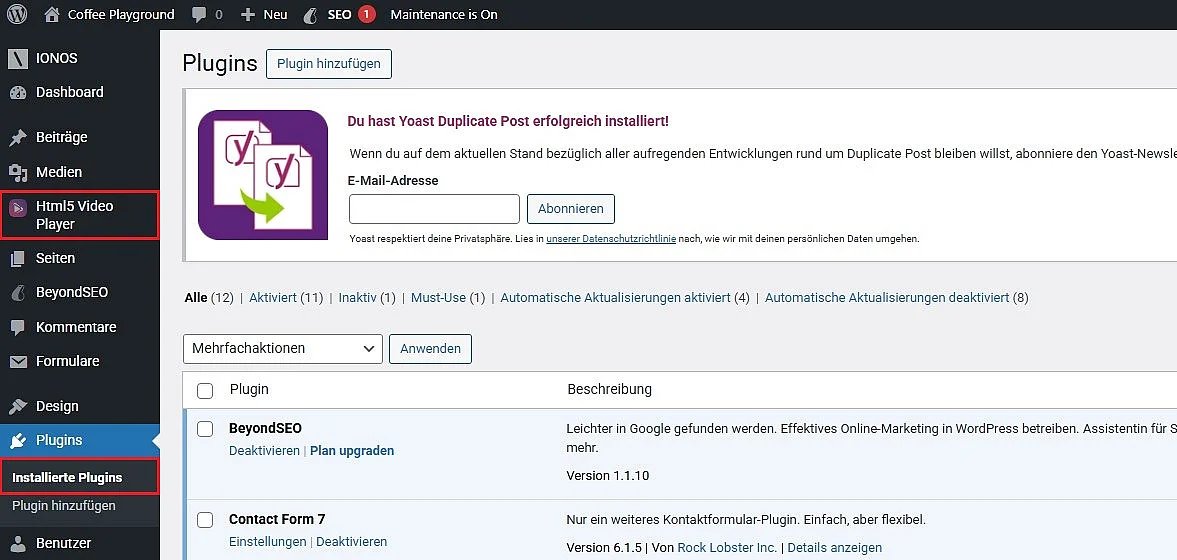Viewport: 1177px width, 560px height.
Task: Open Html5 Video Player menu label
Action: click(74, 215)
